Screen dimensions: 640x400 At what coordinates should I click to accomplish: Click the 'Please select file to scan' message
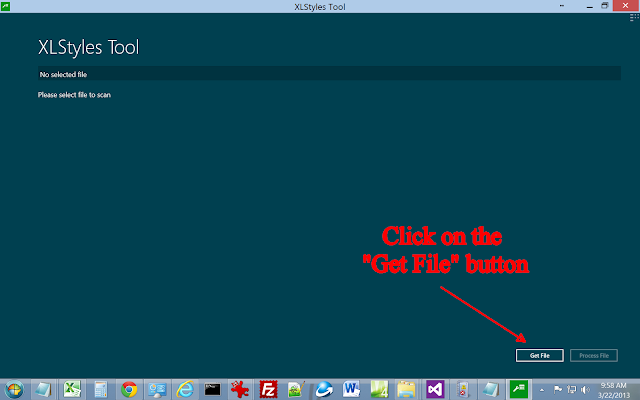[74, 95]
